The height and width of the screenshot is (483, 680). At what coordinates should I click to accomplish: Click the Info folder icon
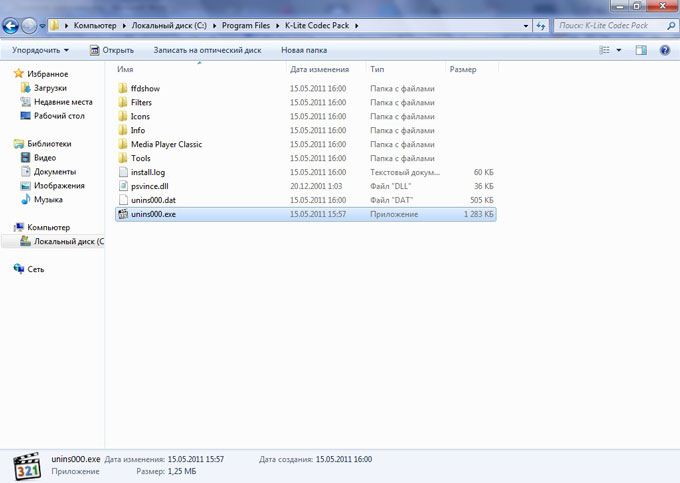pos(123,130)
